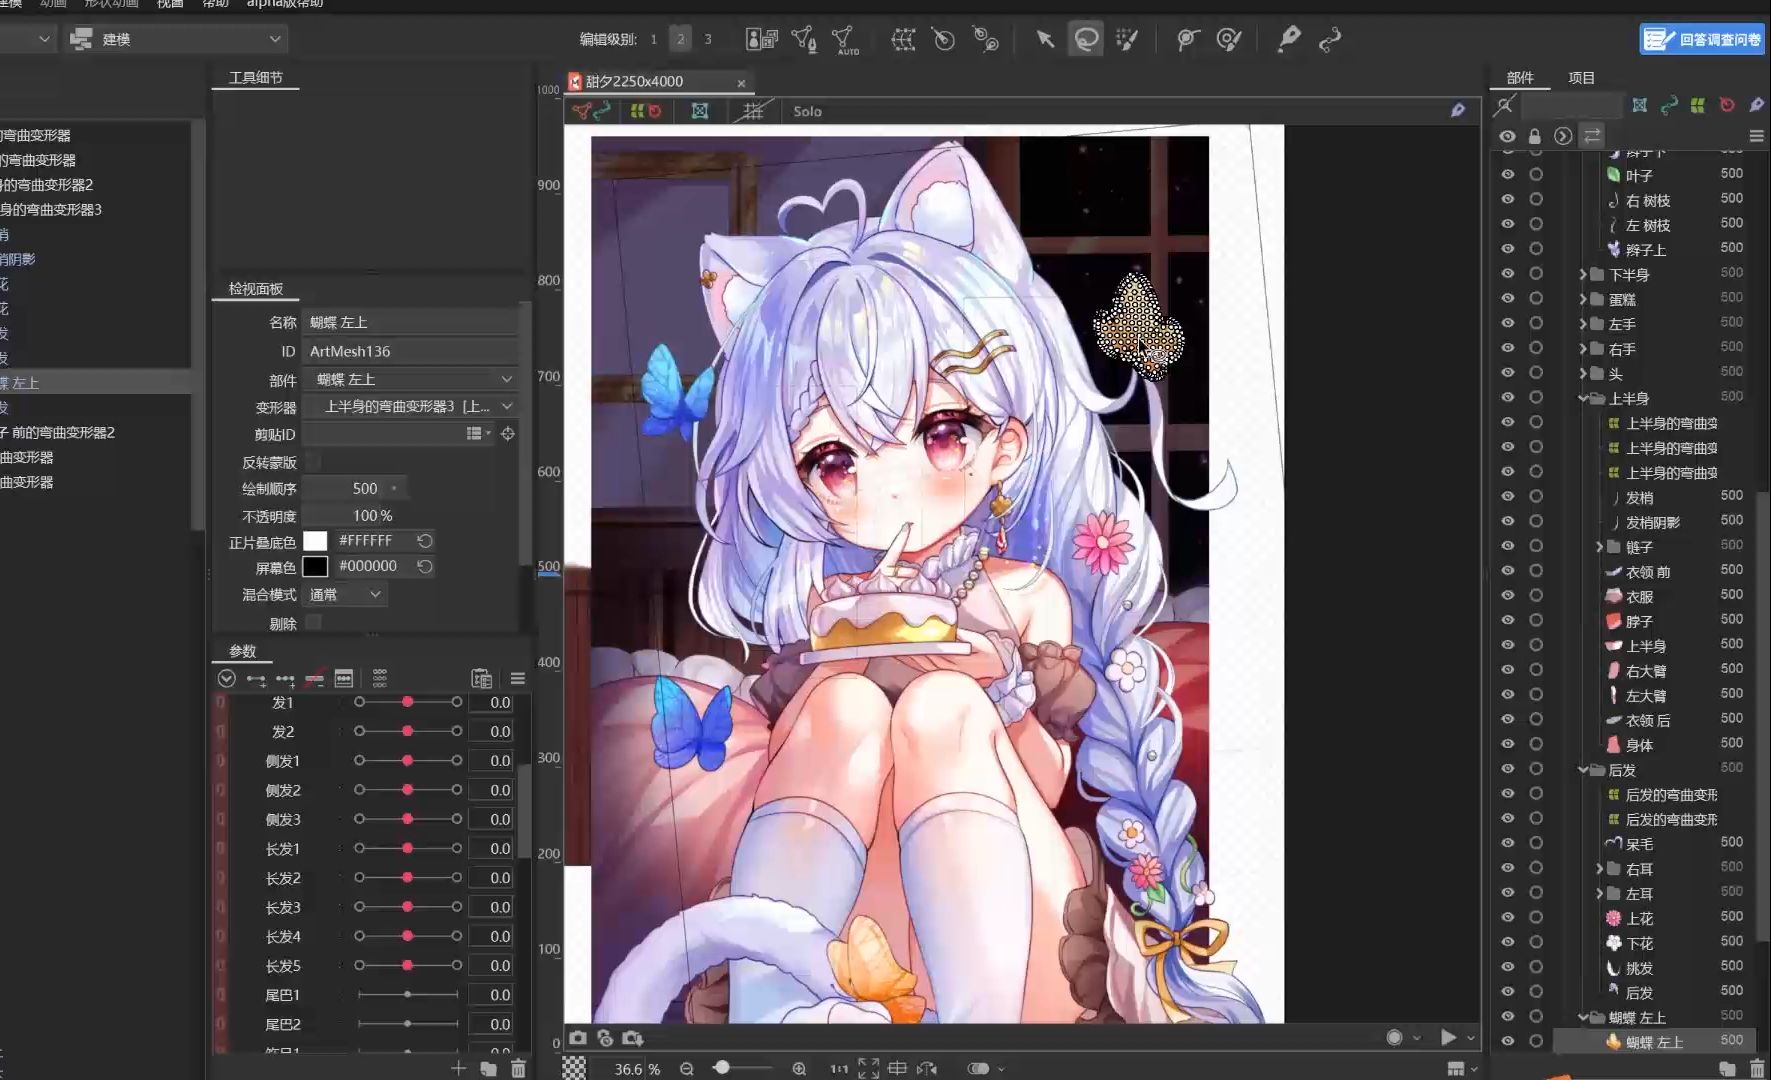Screen dimensions: 1771x1080
Task: Open the 混合模式 dropdown
Action: pos(345,594)
